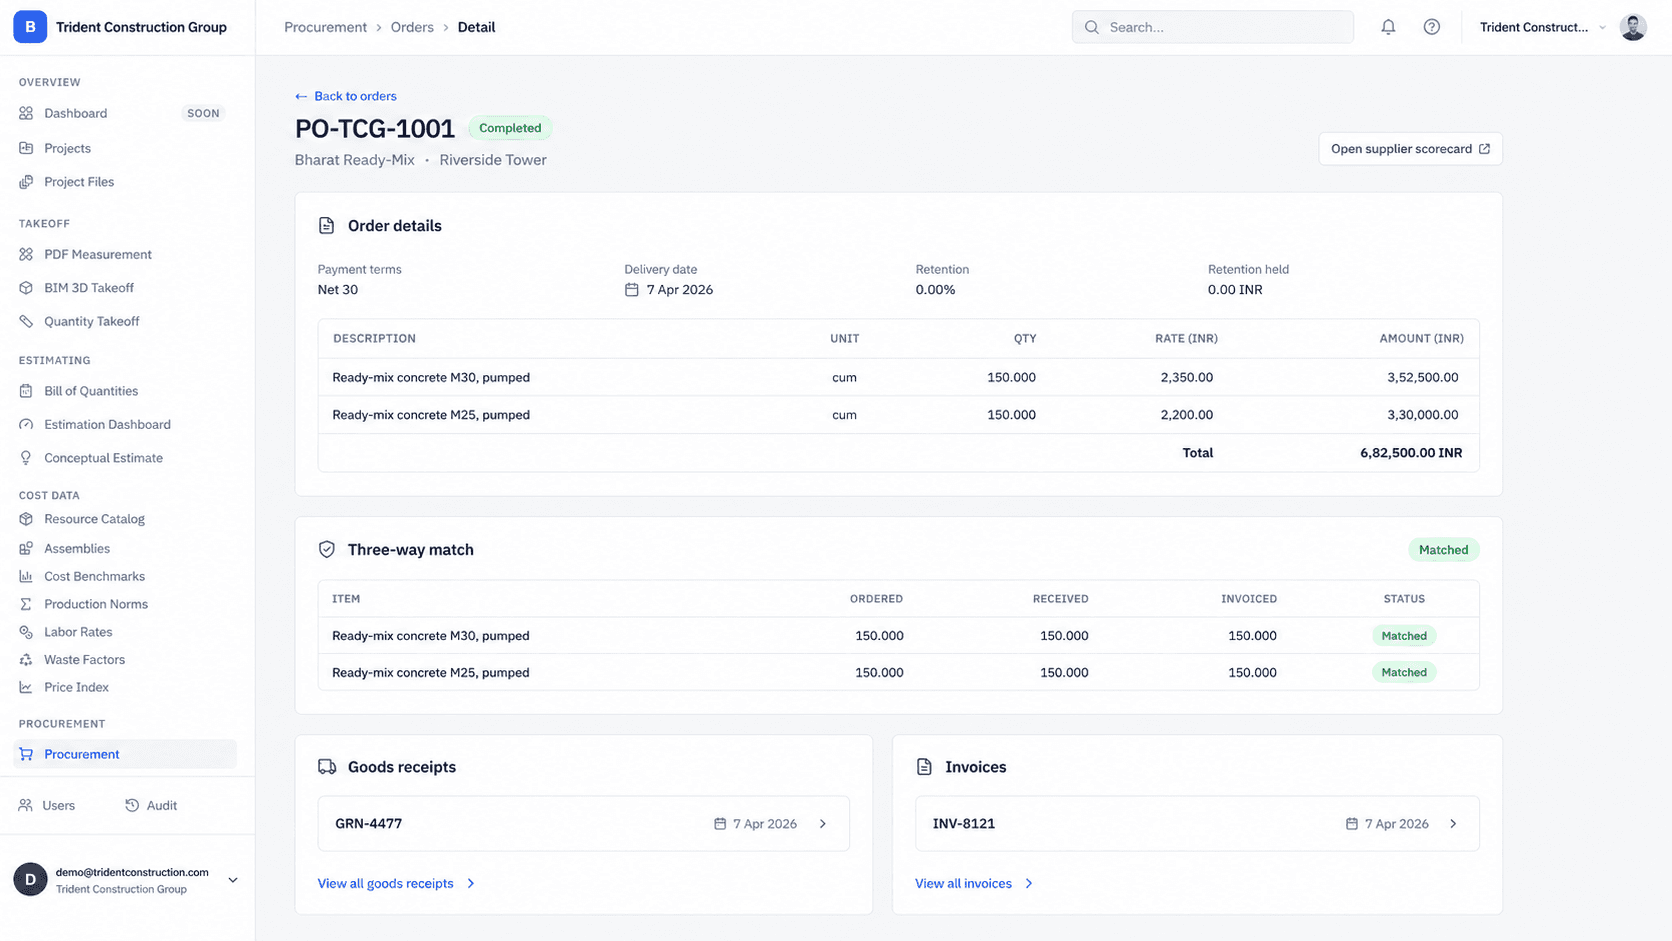Click the Project Files sidebar icon

tap(26, 182)
